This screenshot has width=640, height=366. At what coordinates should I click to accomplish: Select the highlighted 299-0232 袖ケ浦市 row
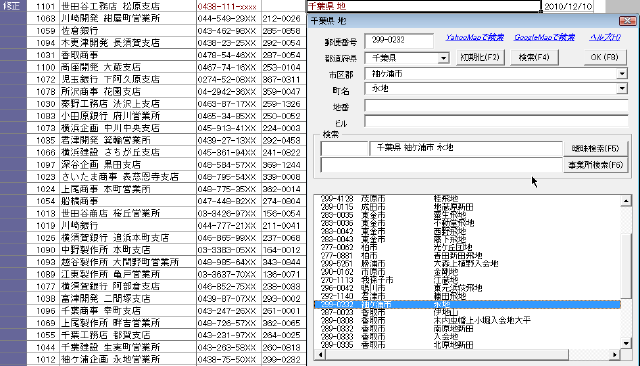point(467,304)
